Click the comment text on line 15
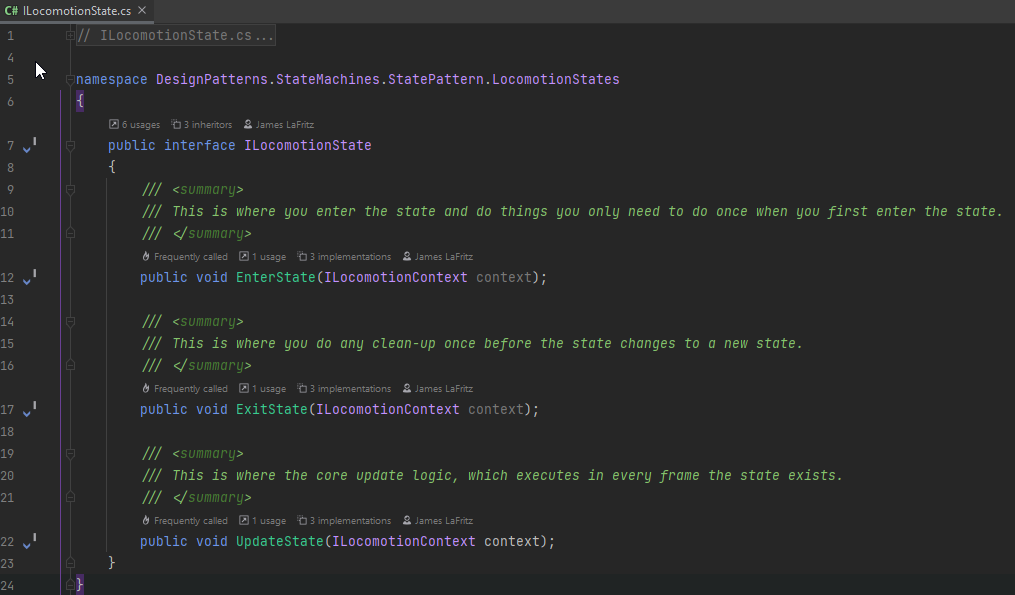Image resolution: width=1015 pixels, height=595 pixels. click(x=472, y=344)
